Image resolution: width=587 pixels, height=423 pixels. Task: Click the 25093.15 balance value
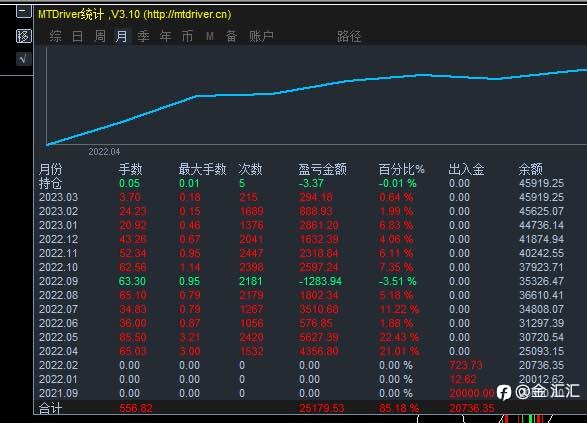click(541, 351)
